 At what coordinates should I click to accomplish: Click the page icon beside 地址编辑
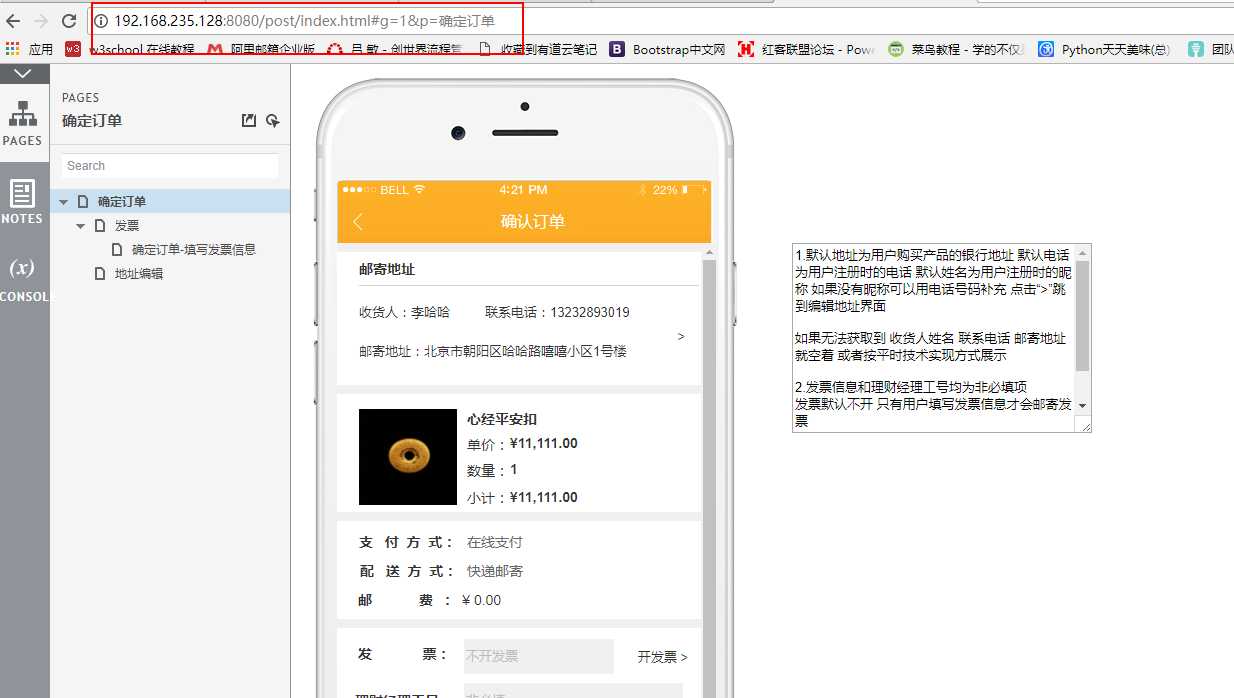coord(100,274)
